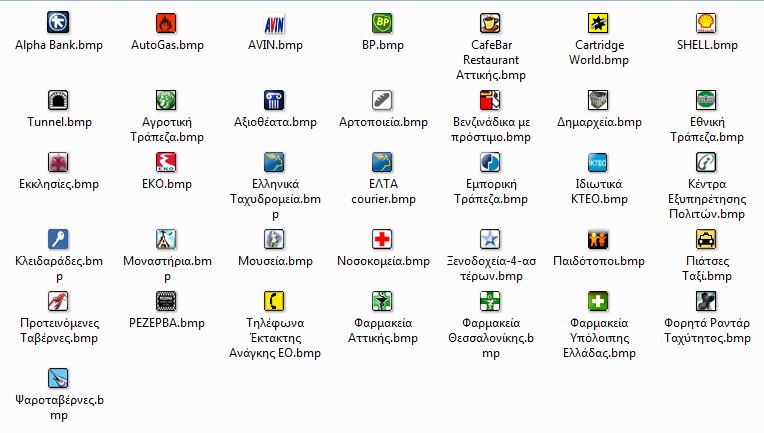Click the Cartridge World.bmp yellow icon
764x433 pixels.
pyautogui.click(x=598, y=22)
